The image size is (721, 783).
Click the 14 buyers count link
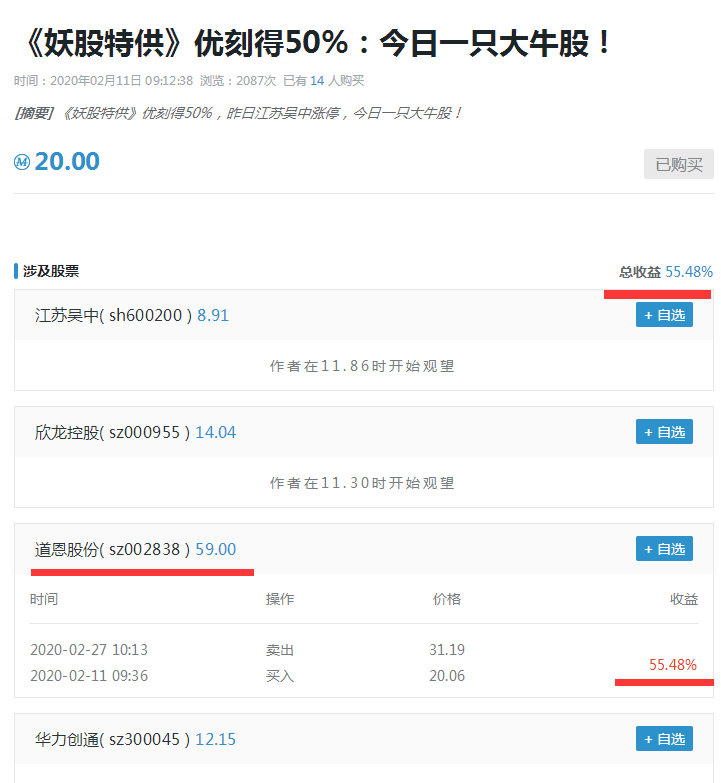[317, 81]
